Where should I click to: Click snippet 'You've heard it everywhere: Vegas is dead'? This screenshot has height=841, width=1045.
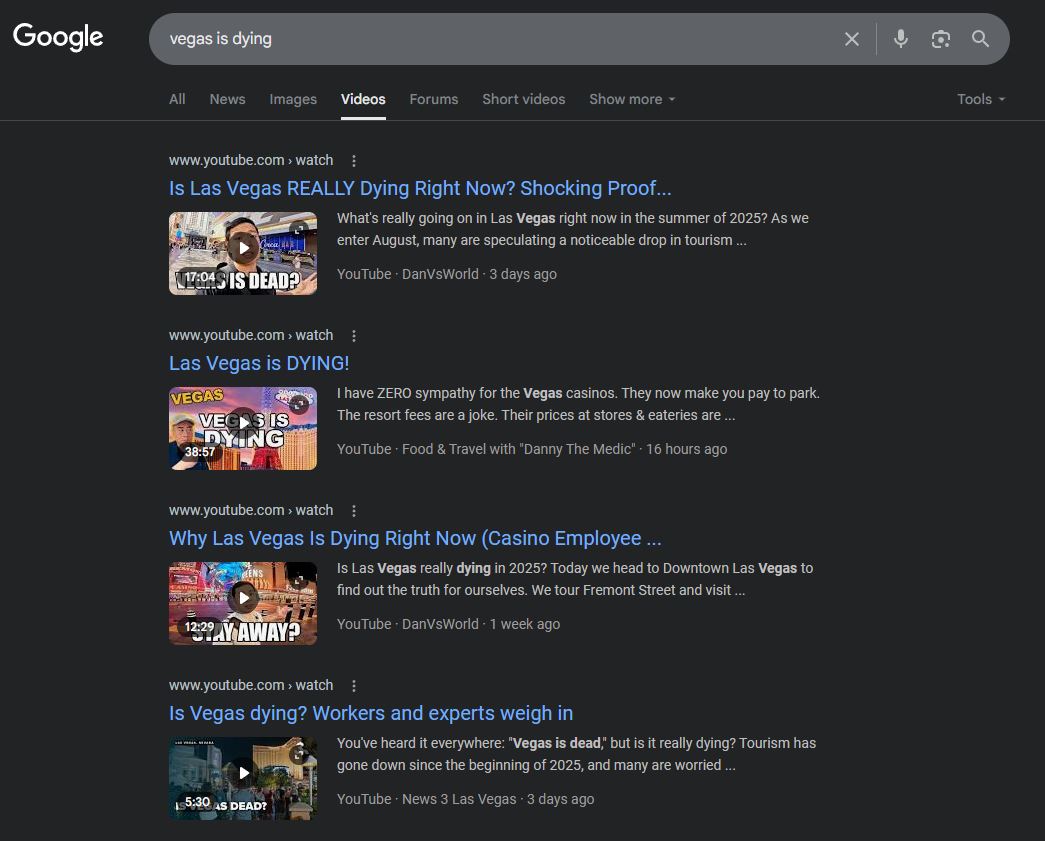click(x=576, y=754)
